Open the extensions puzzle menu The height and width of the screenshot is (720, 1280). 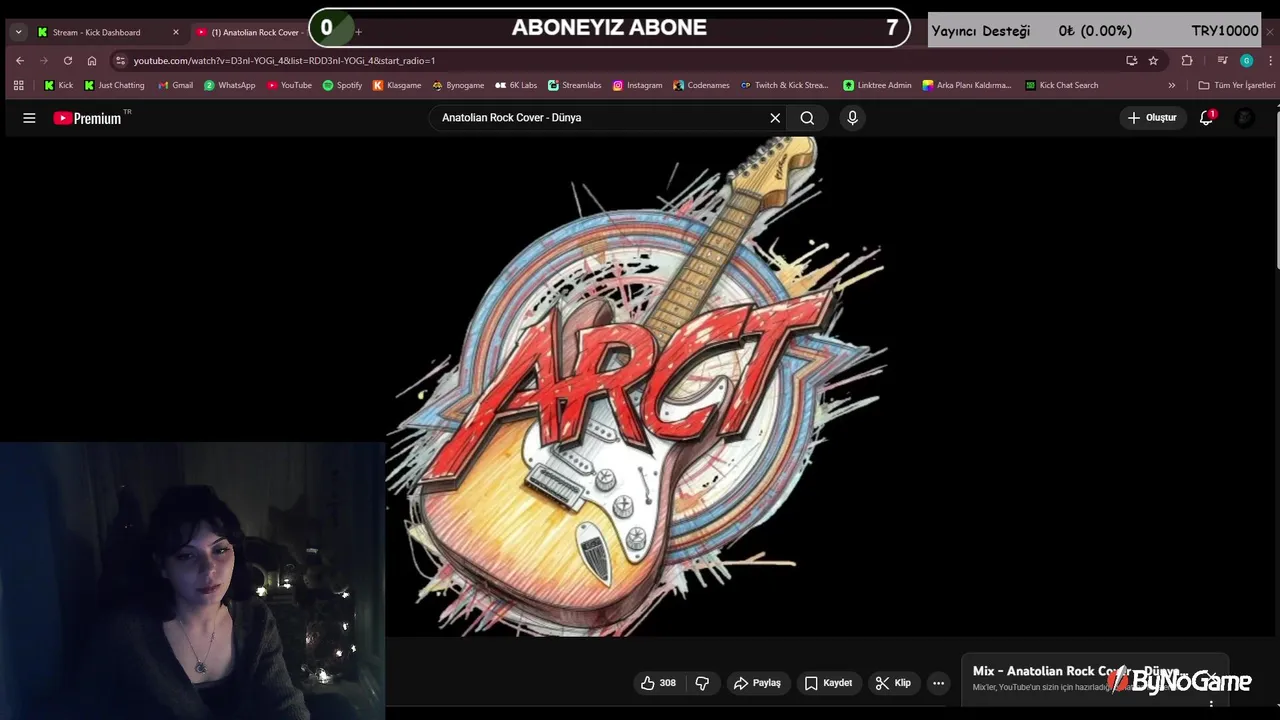coord(1187,60)
